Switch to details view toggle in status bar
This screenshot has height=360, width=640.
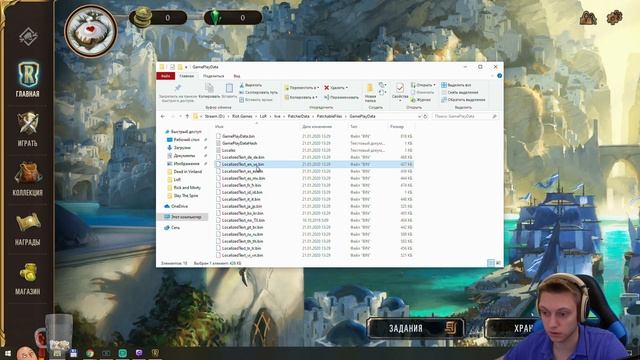pyautogui.click(x=491, y=263)
